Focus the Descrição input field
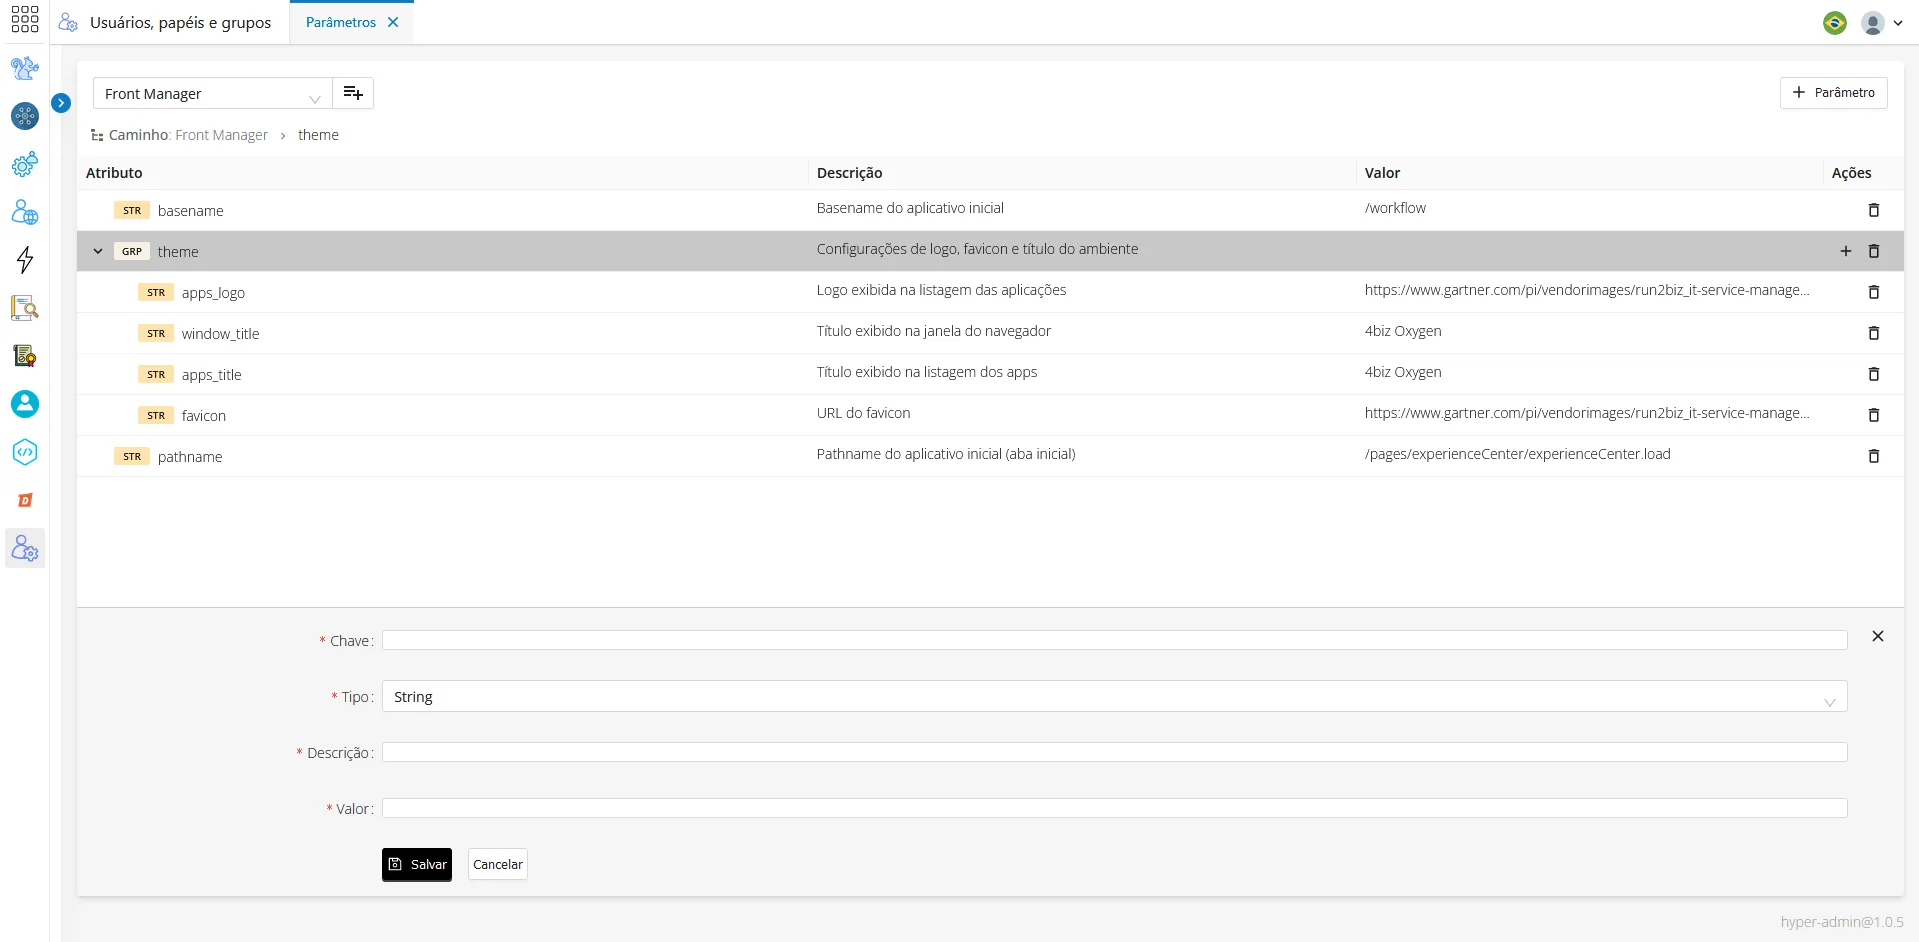This screenshot has width=1919, height=942. [1114, 752]
